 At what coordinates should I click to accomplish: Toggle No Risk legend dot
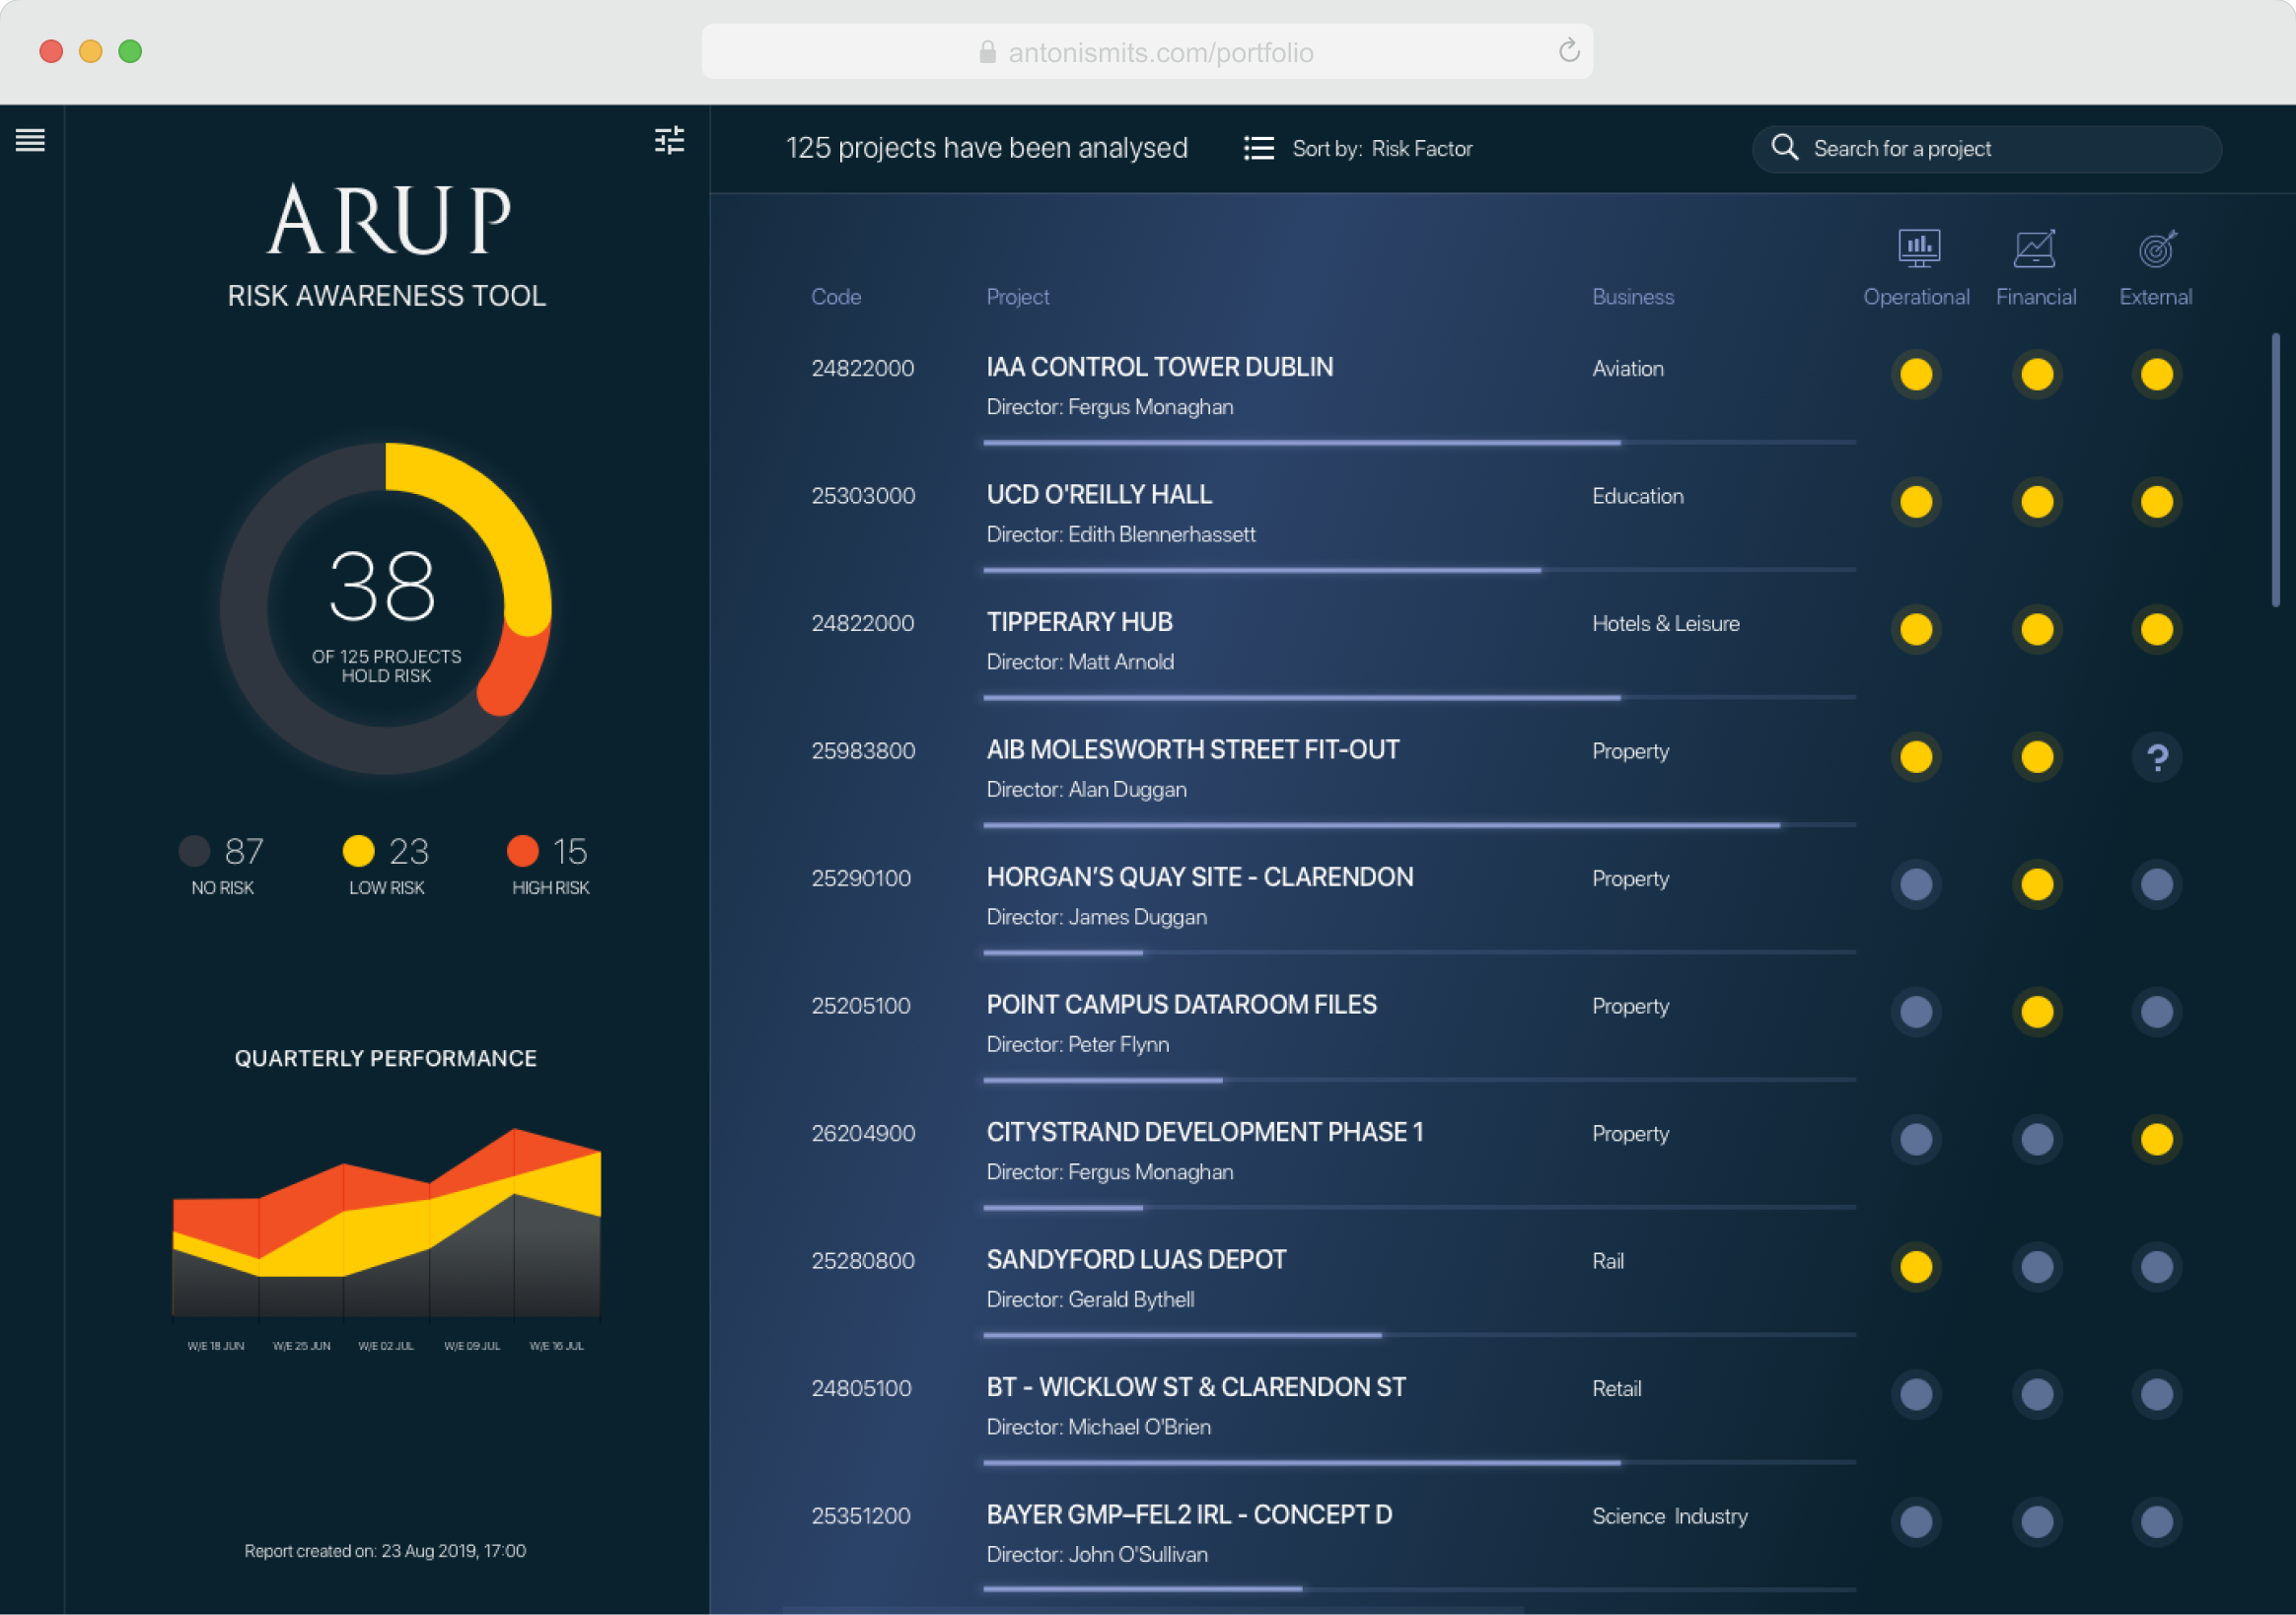(x=194, y=851)
